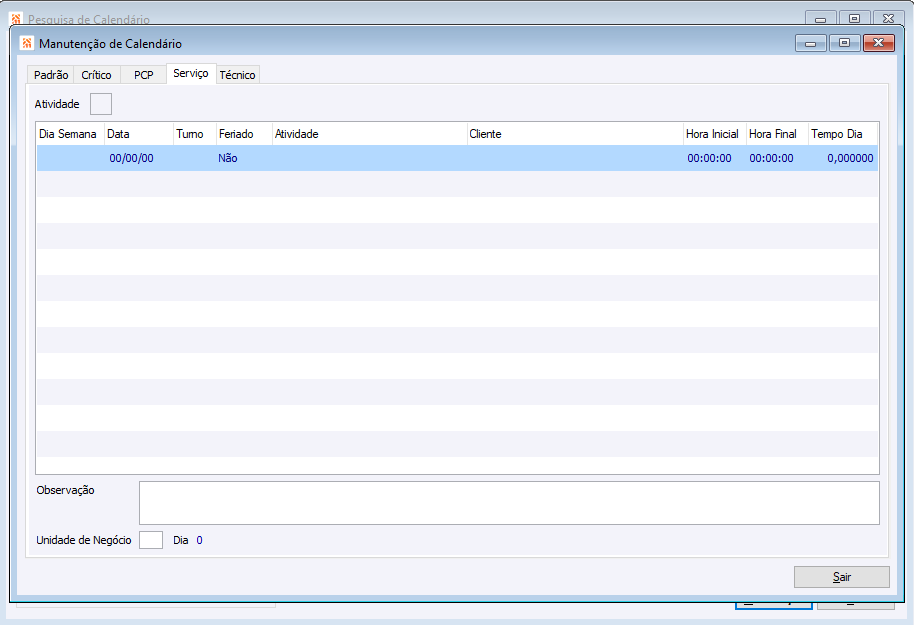Close the Pesquisa de Calendário background window

point(888,19)
